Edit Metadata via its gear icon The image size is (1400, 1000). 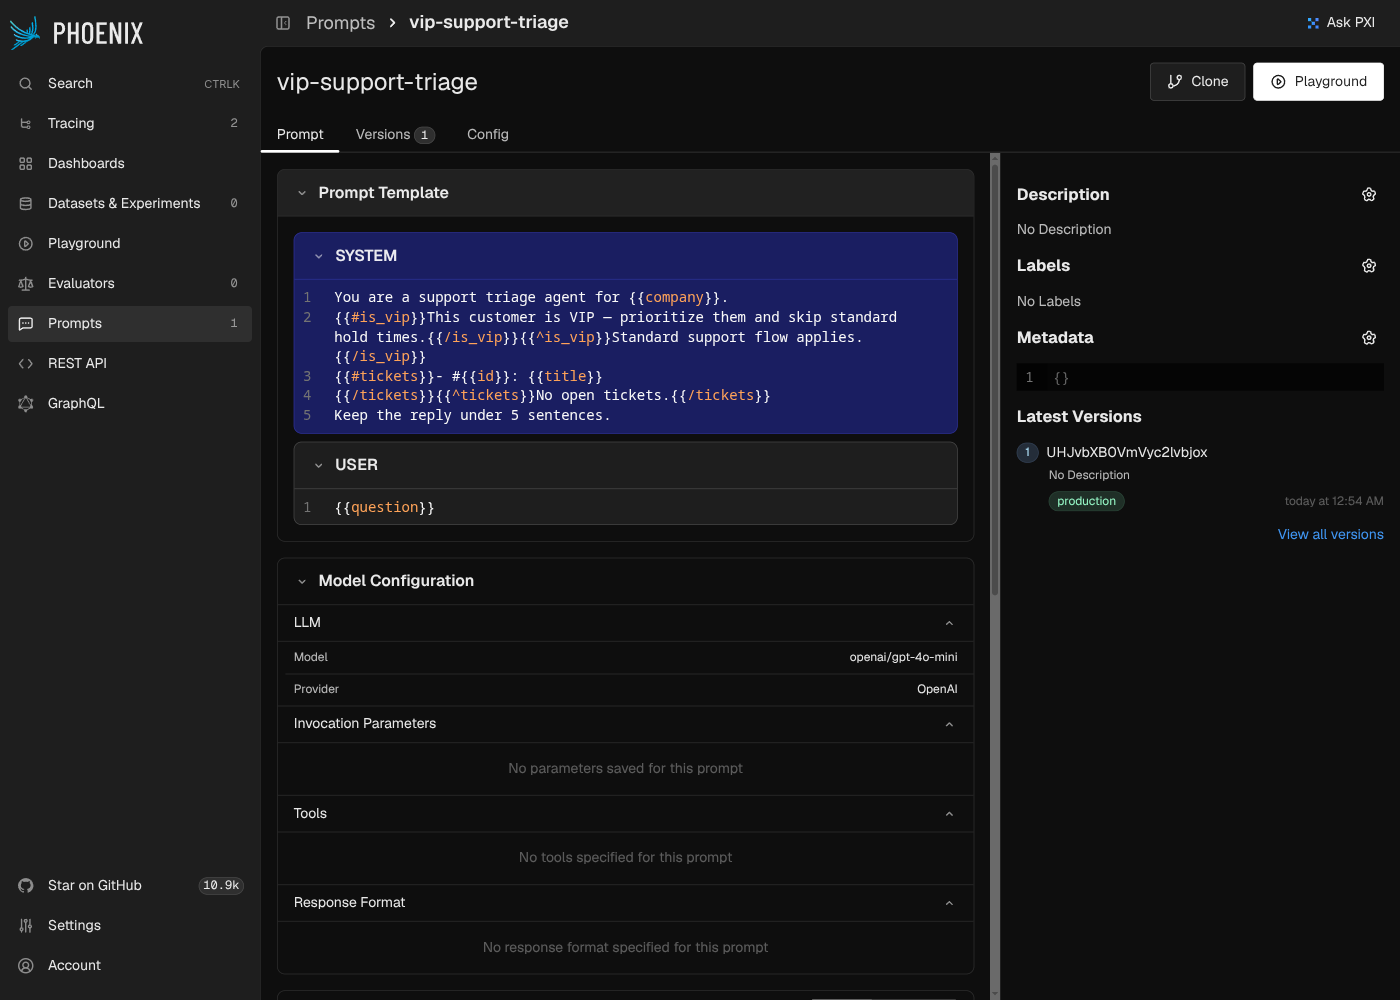[1369, 338]
